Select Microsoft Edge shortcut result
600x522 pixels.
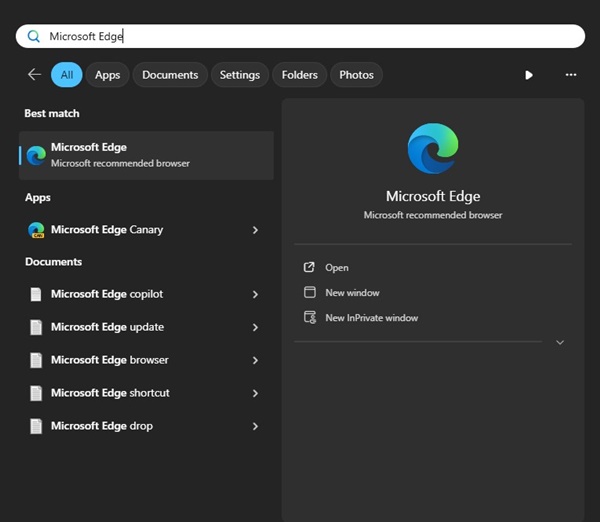coord(146,393)
